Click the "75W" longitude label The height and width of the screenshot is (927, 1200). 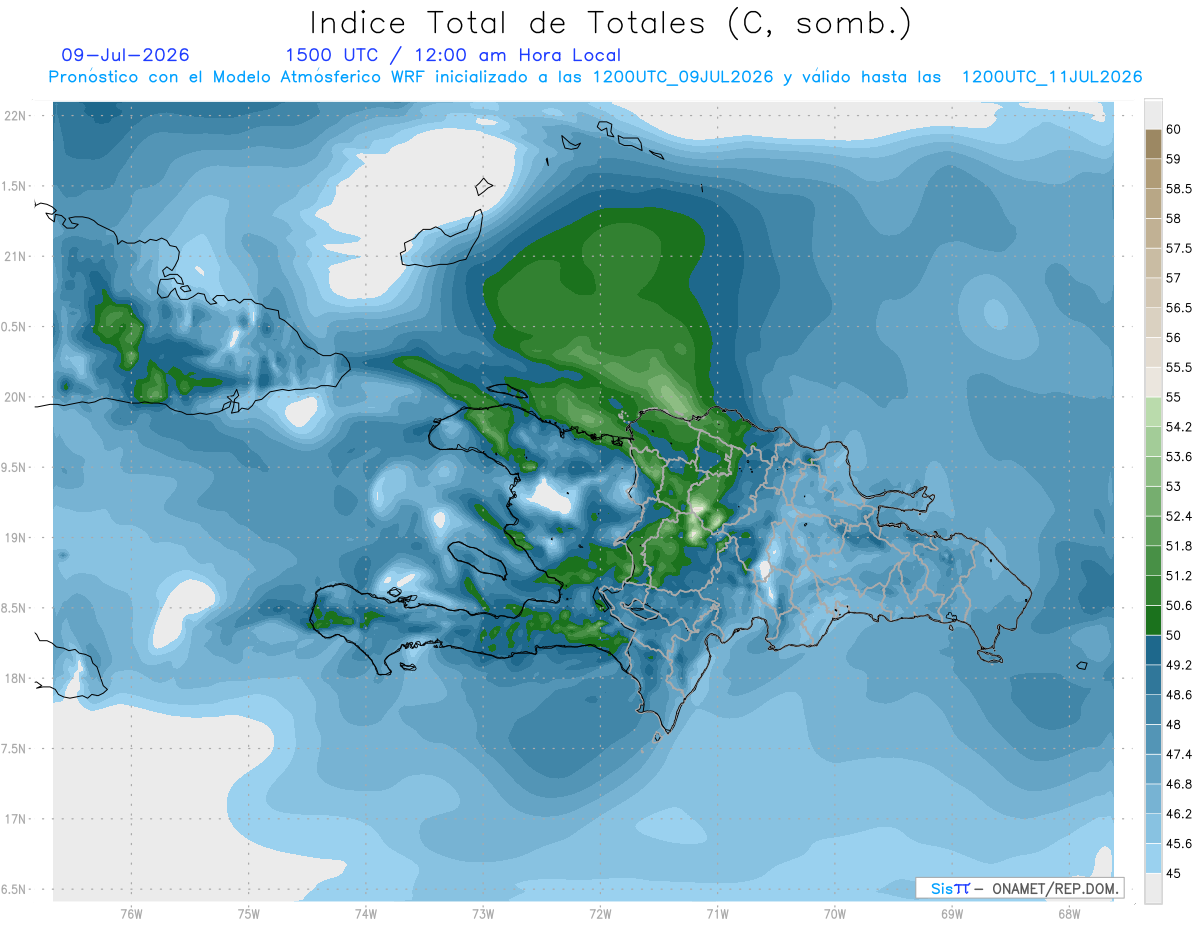click(x=249, y=913)
